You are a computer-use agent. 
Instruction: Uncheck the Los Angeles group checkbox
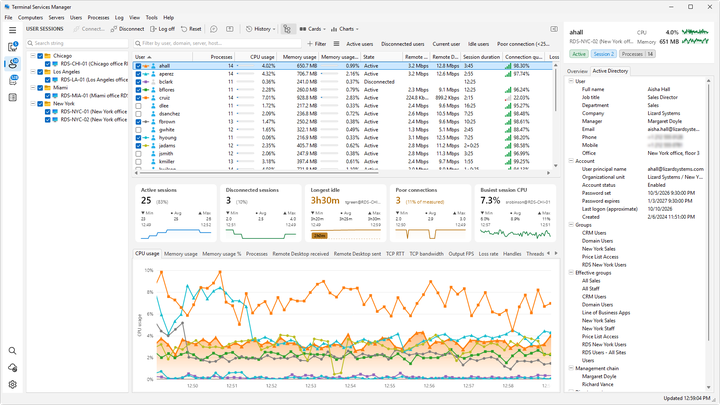40,72
